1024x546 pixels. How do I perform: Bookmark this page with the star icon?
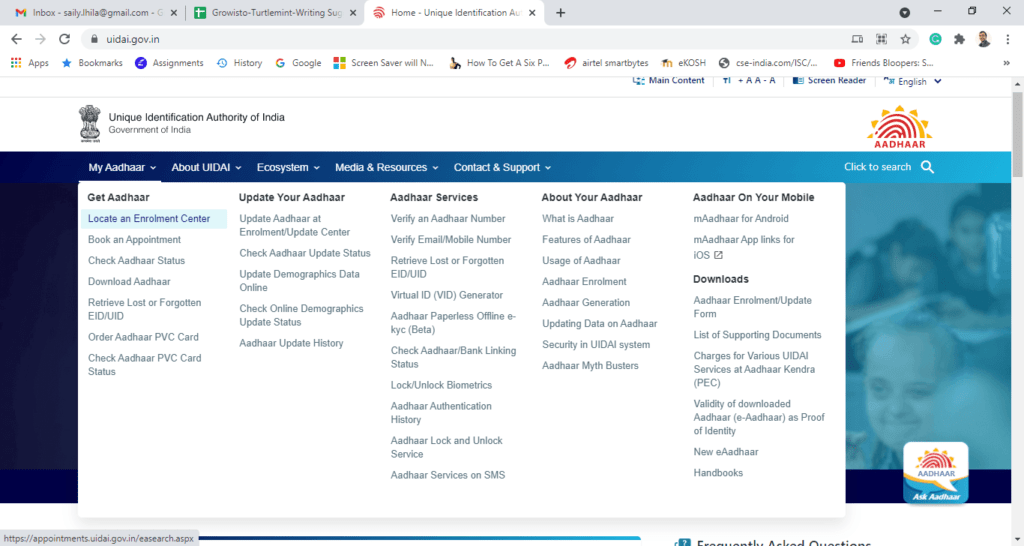[x=905, y=39]
